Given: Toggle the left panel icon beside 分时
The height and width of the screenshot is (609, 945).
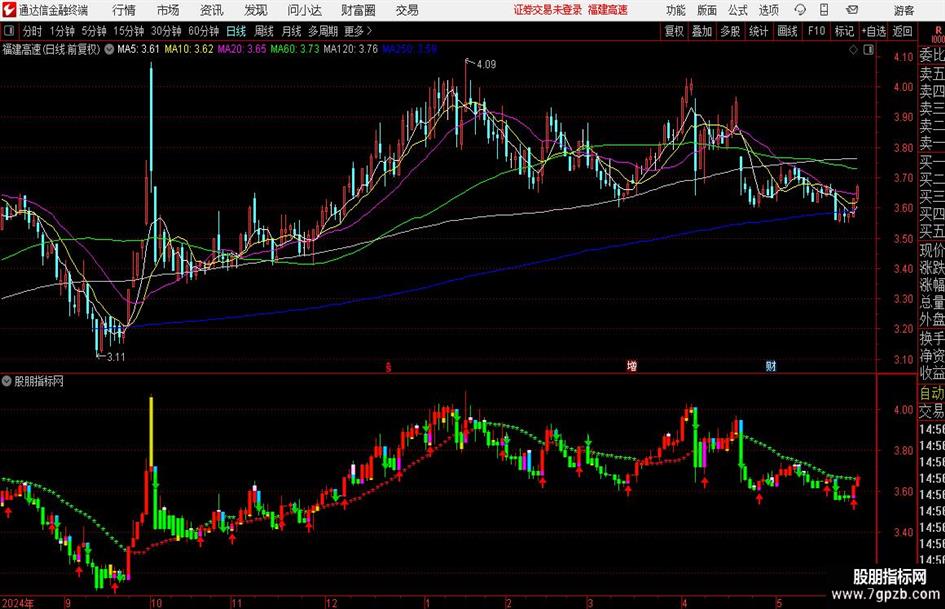Looking at the screenshot, I should [9, 31].
